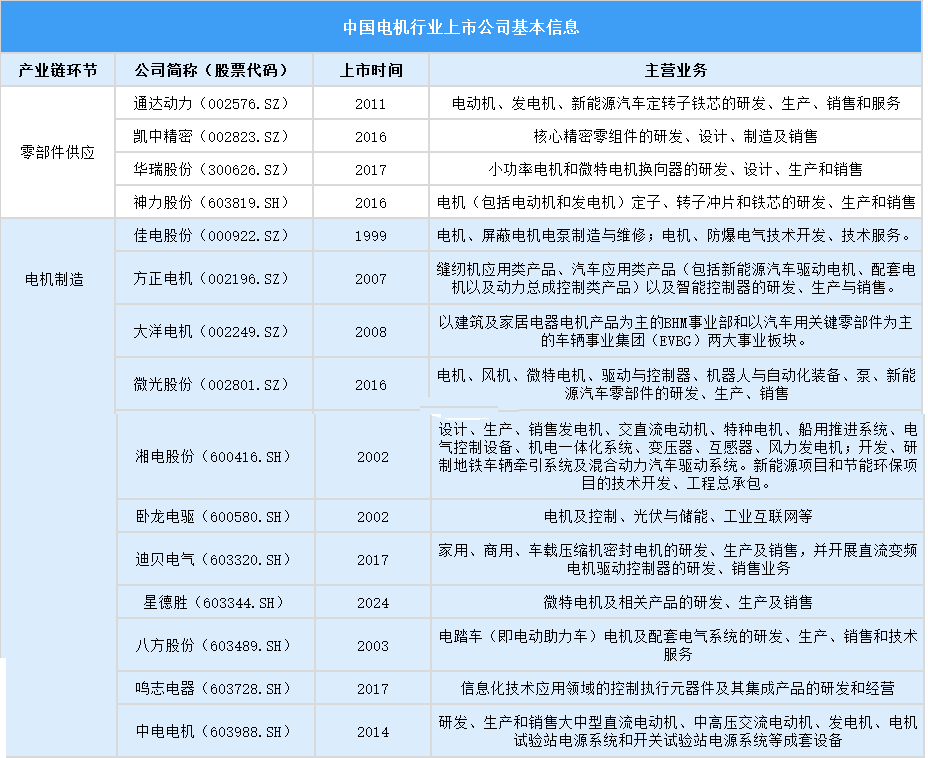Click the 主营业务 column header
The width and height of the screenshot is (928, 758).
[675, 71]
